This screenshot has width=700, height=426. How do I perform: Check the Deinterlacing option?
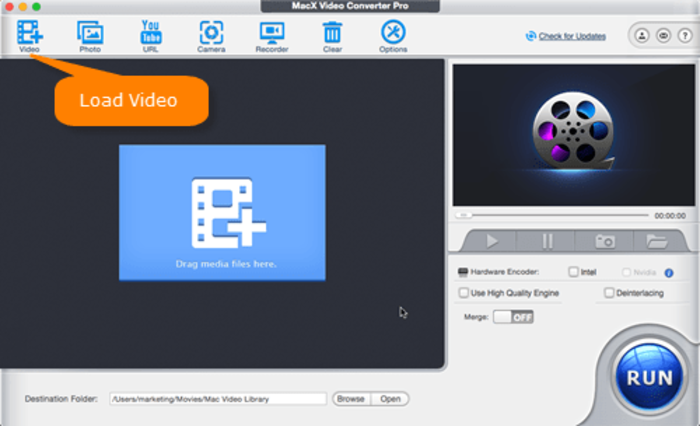click(x=609, y=293)
